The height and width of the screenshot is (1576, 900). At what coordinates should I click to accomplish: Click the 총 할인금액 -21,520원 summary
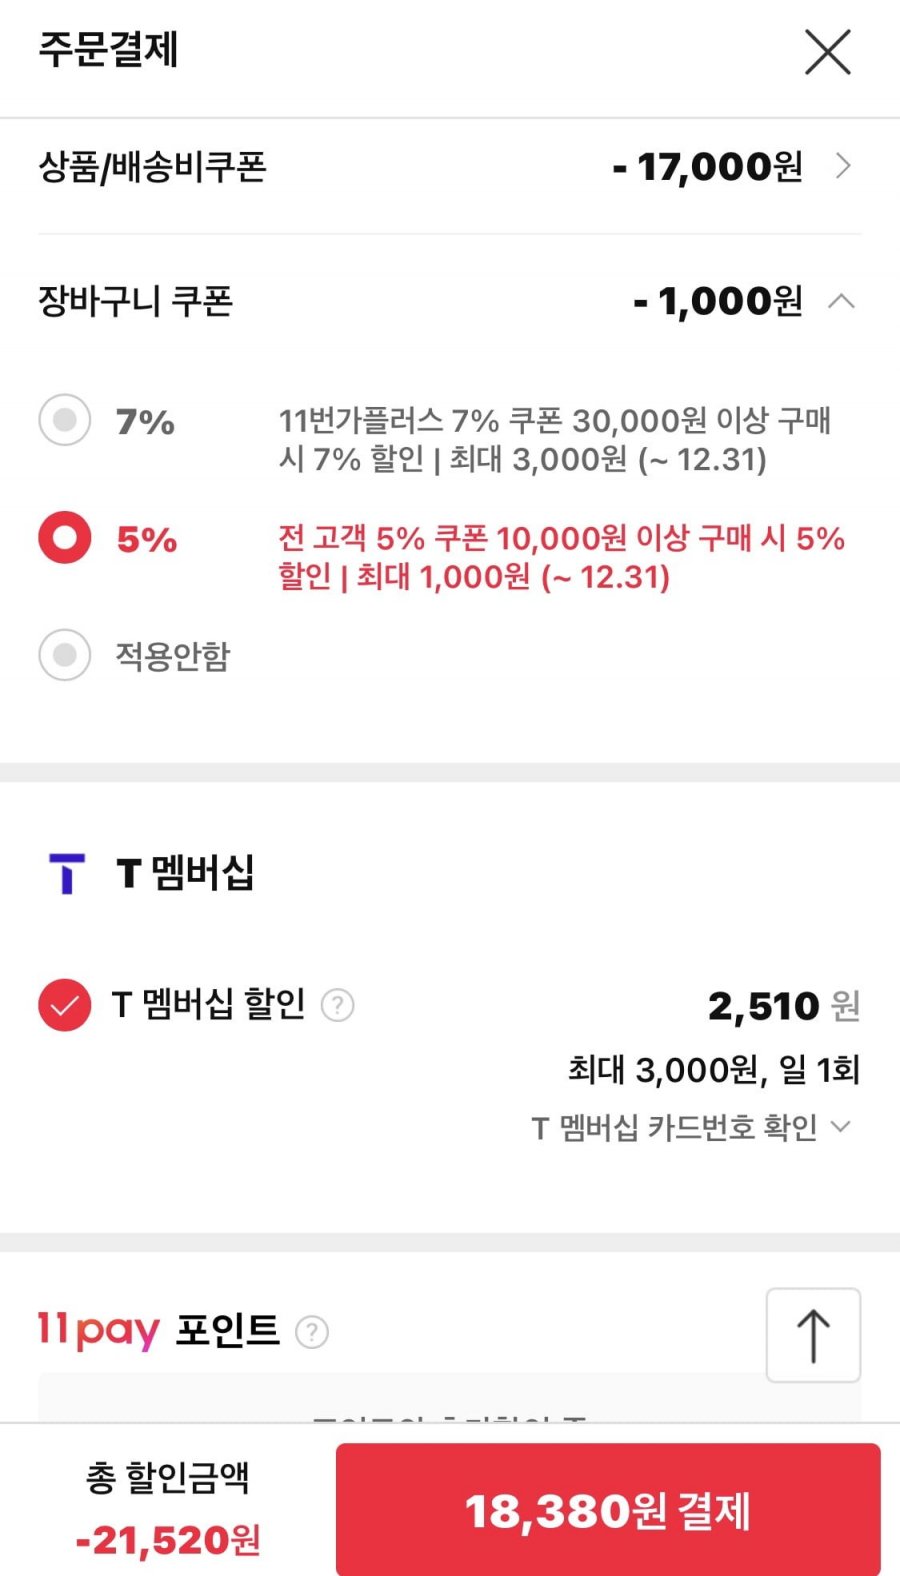click(168, 1510)
